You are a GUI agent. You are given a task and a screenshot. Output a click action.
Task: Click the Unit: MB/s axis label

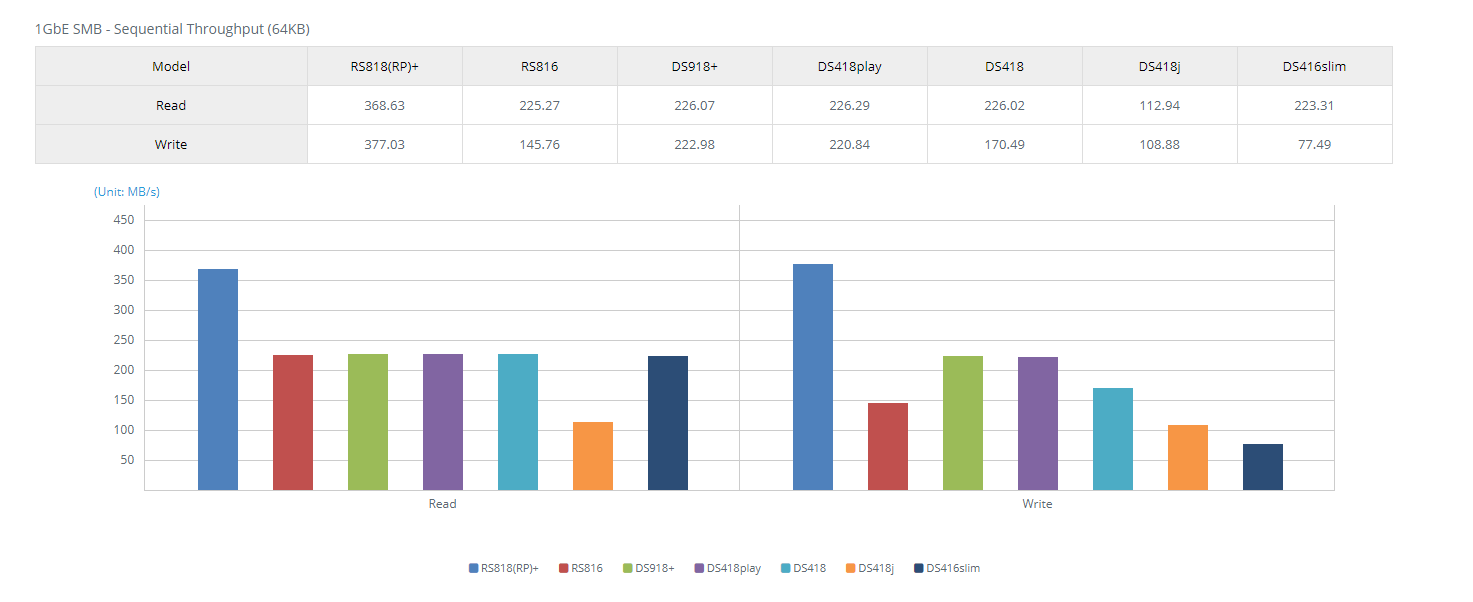click(x=127, y=191)
